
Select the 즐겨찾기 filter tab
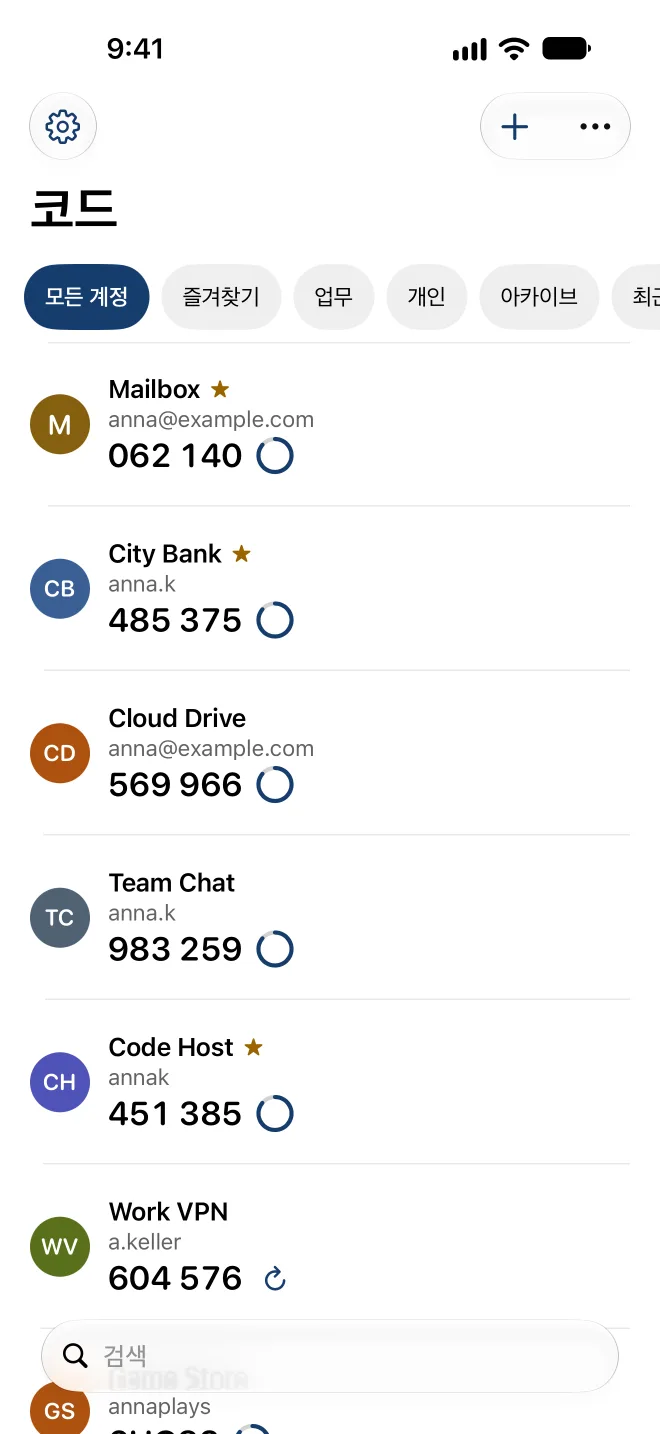221,297
